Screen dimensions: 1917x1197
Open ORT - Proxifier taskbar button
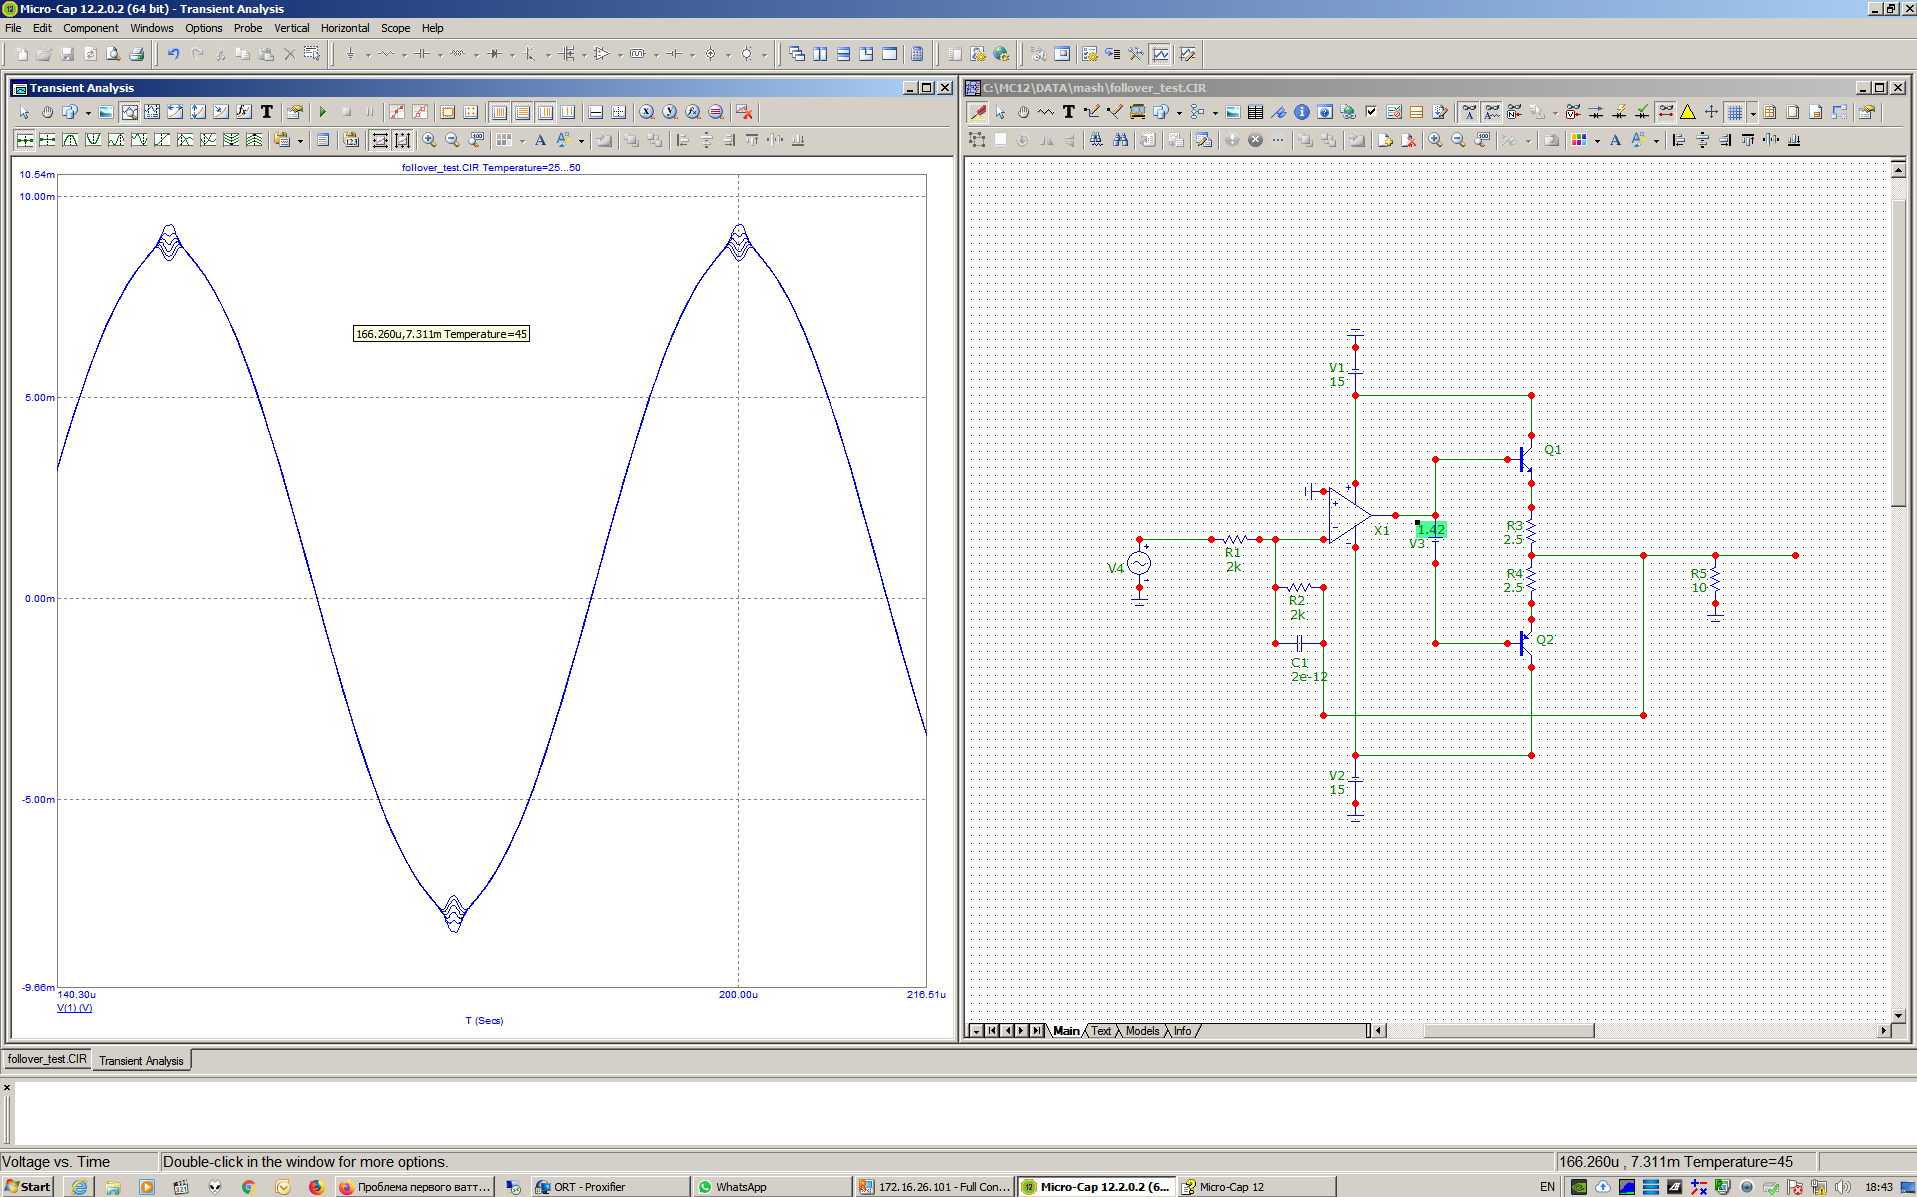coord(610,1187)
